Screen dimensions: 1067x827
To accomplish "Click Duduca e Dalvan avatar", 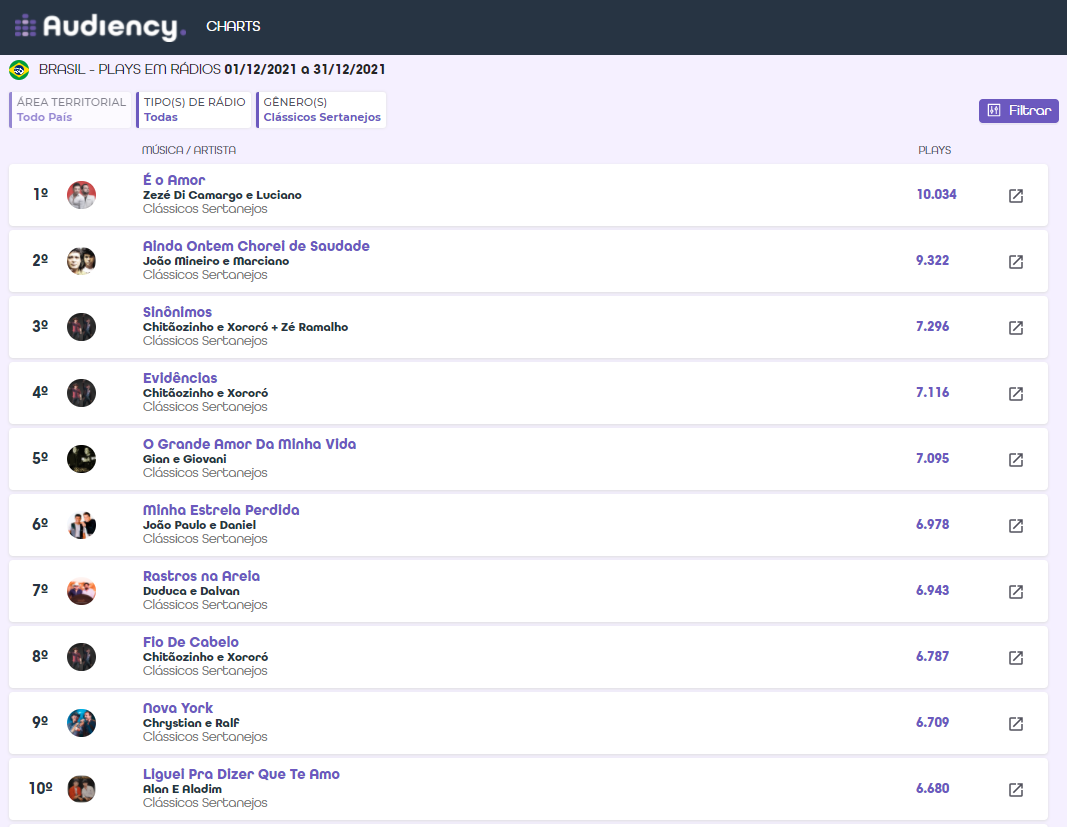I will click(81, 591).
